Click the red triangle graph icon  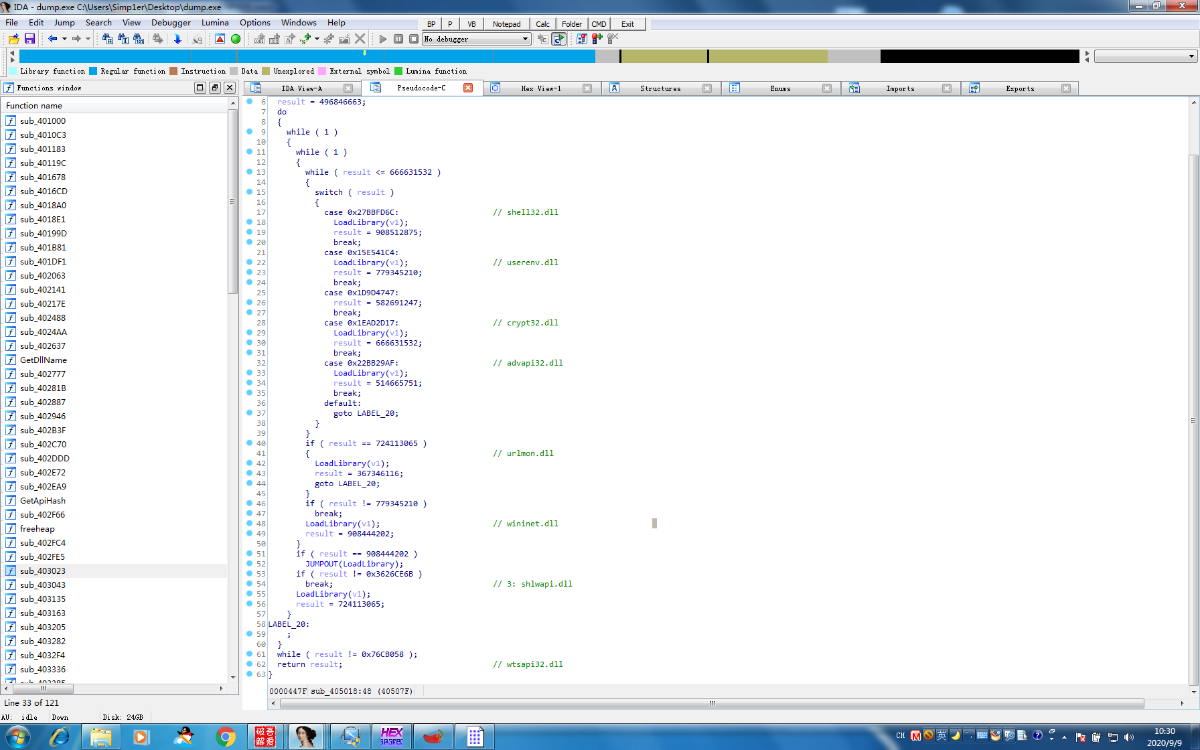pos(220,39)
